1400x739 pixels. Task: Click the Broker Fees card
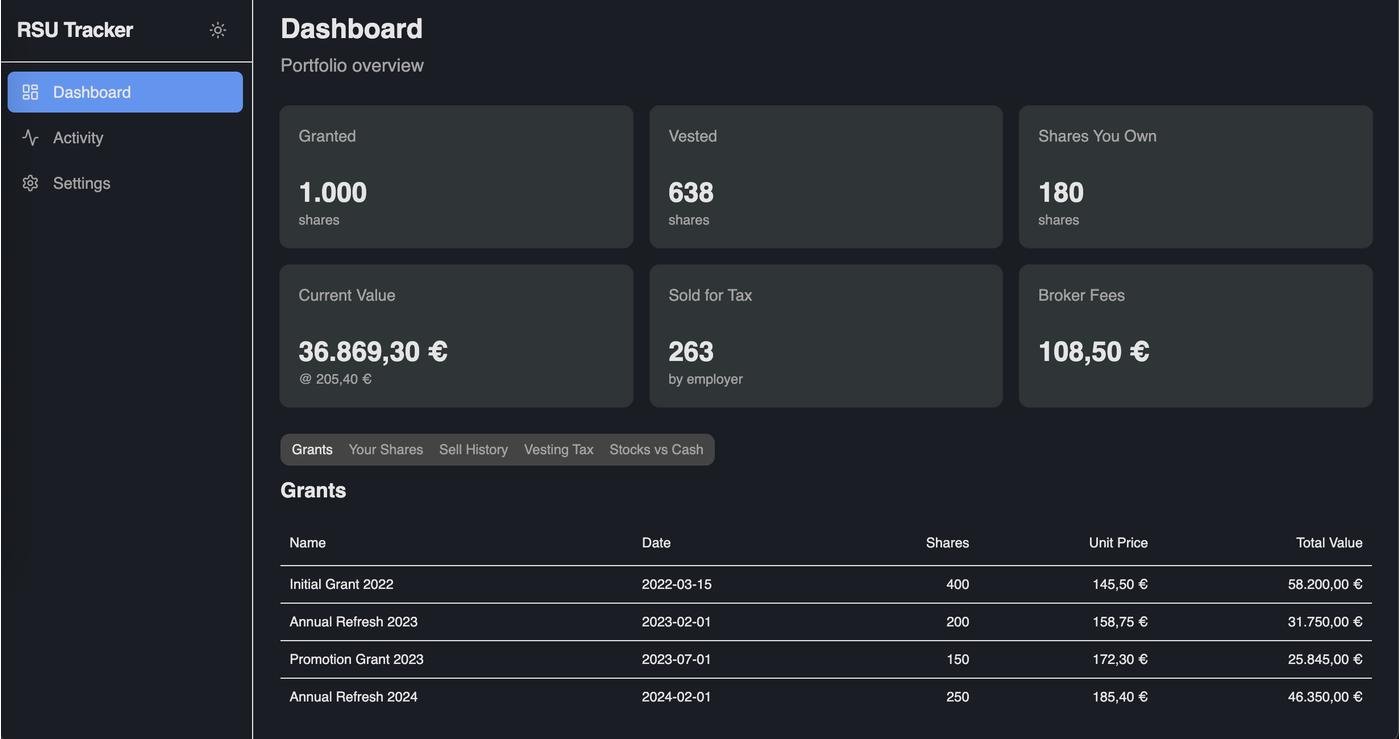[1195, 336]
